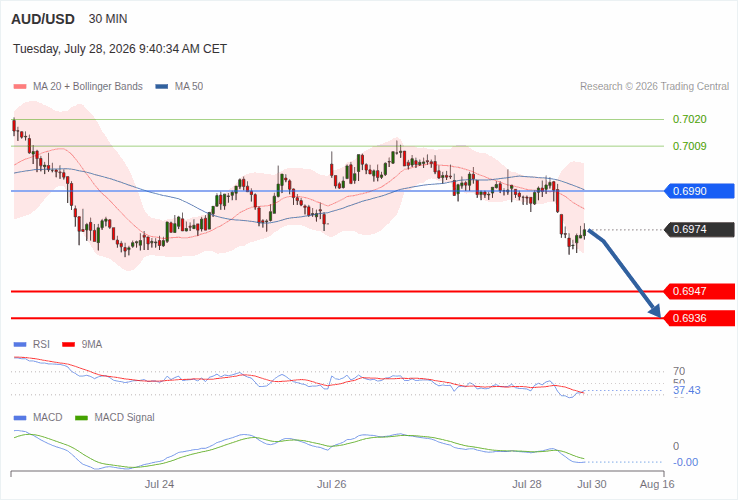The width and height of the screenshot is (738, 500).
Task: Click the Aug 16 date axis label
Action: (x=657, y=484)
